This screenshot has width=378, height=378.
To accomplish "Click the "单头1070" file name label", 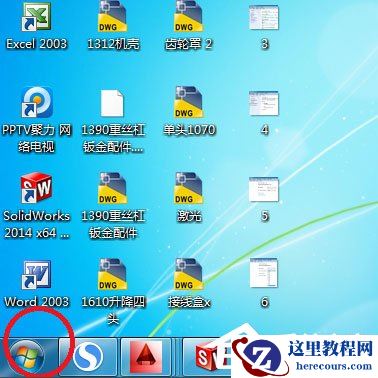I will point(189,130).
